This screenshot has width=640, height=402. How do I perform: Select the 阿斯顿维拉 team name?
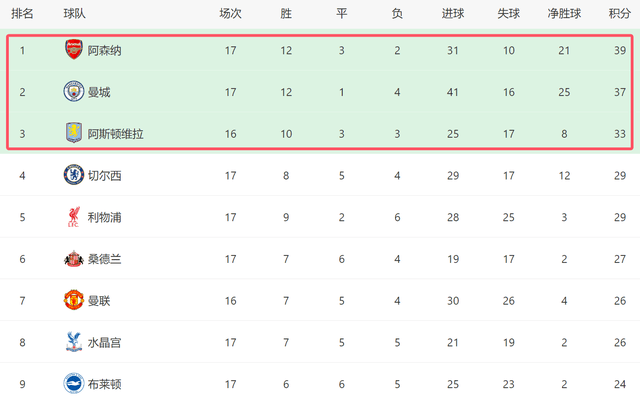[x=115, y=133]
